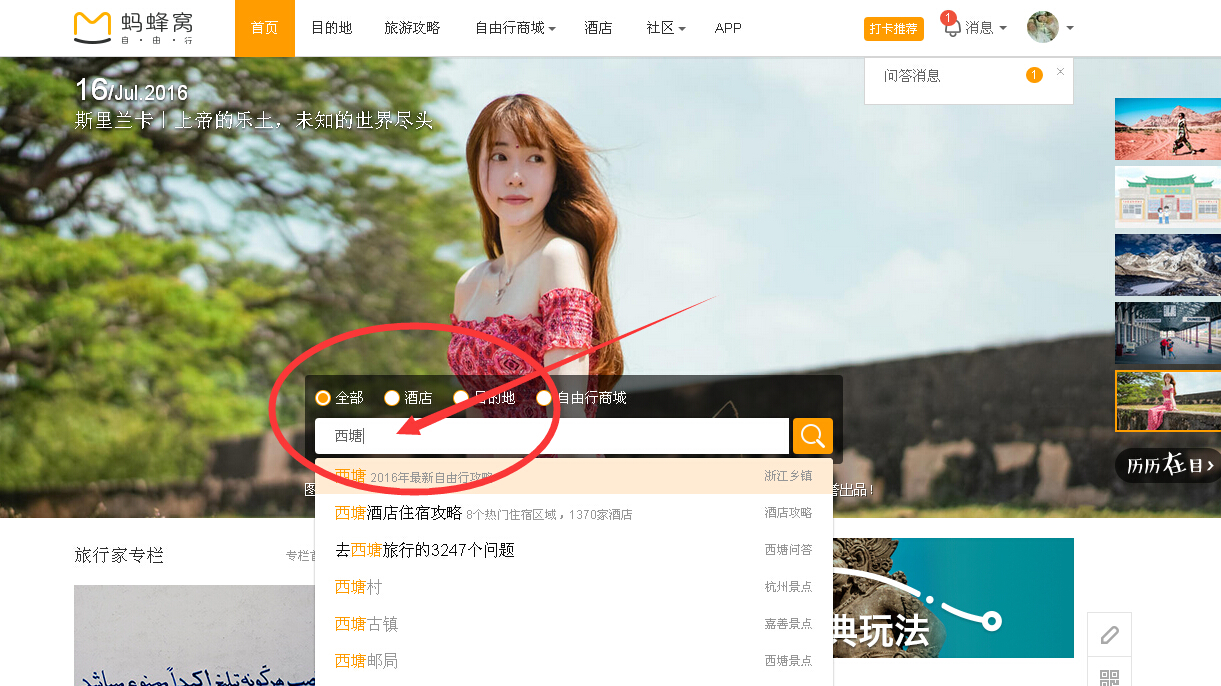
Task: Open the 酒店 nav item
Action: point(598,28)
